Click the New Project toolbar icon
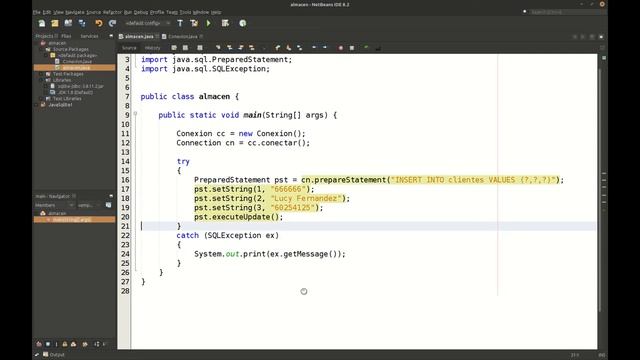 click(x=55, y=23)
